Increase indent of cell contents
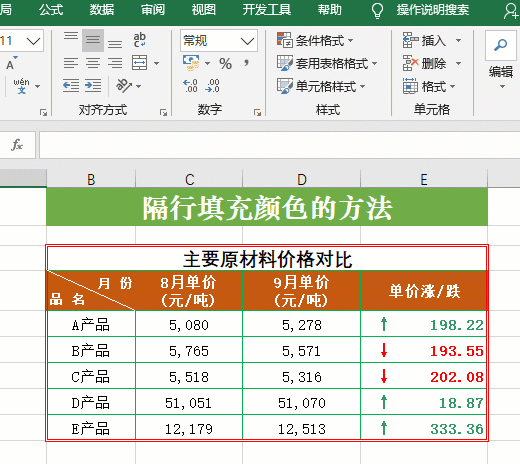 pyautogui.click(x=93, y=86)
